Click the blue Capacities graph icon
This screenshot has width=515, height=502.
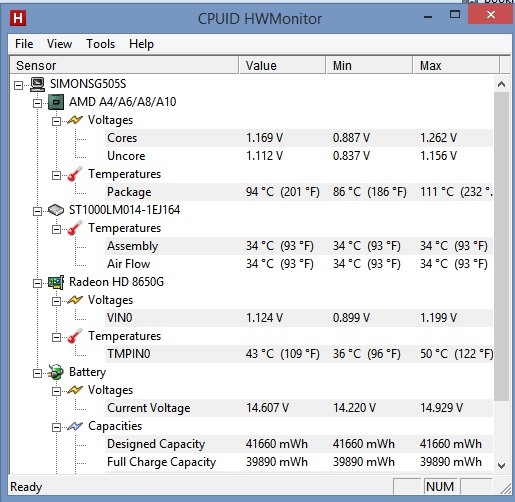[75, 426]
